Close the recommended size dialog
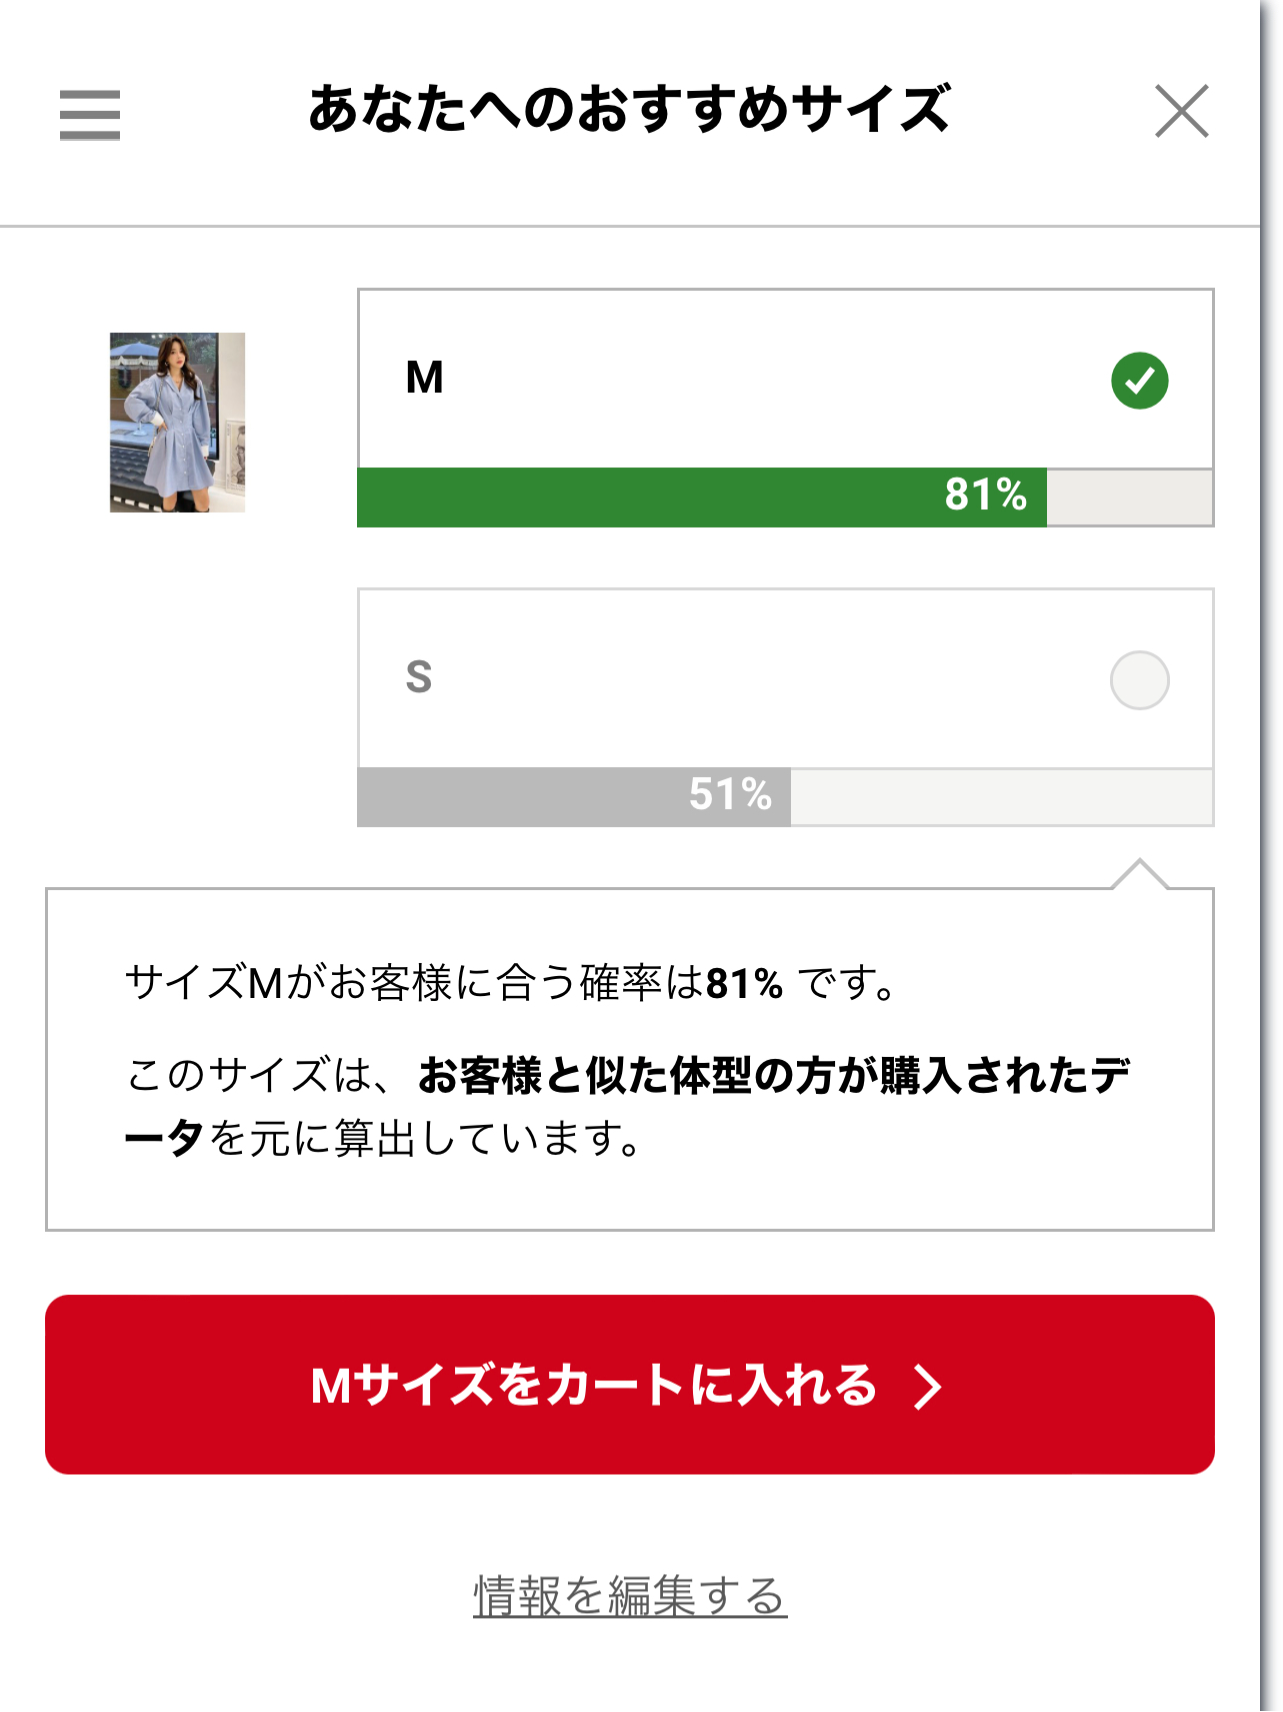The width and height of the screenshot is (1283, 1712). [x=1181, y=111]
